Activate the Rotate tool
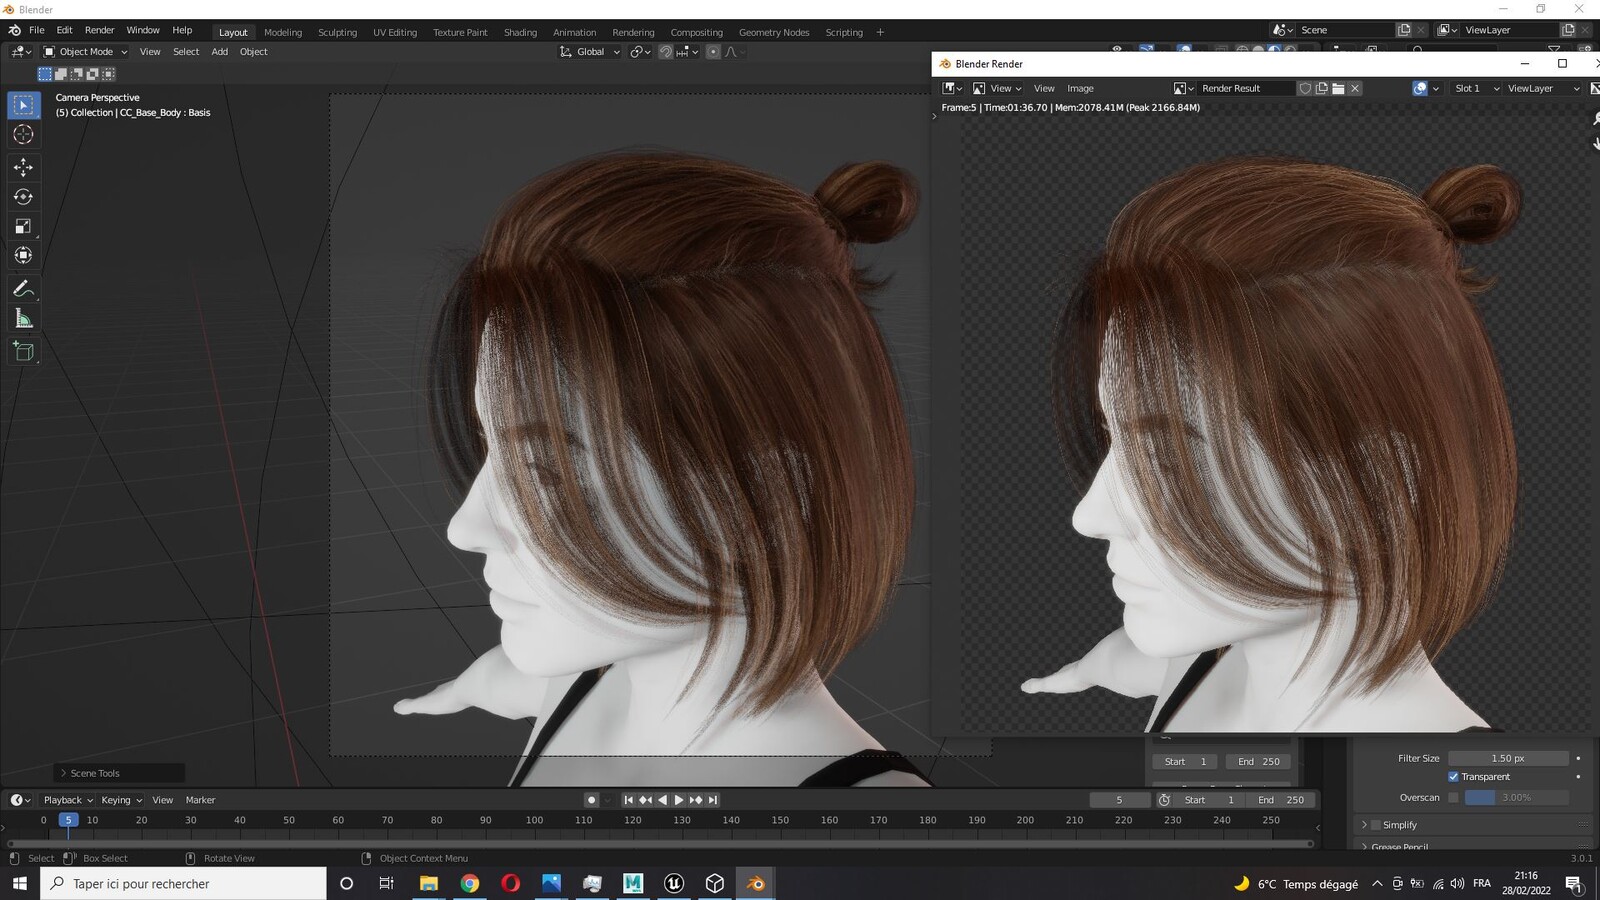The height and width of the screenshot is (900, 1600). tap(24, 197)
